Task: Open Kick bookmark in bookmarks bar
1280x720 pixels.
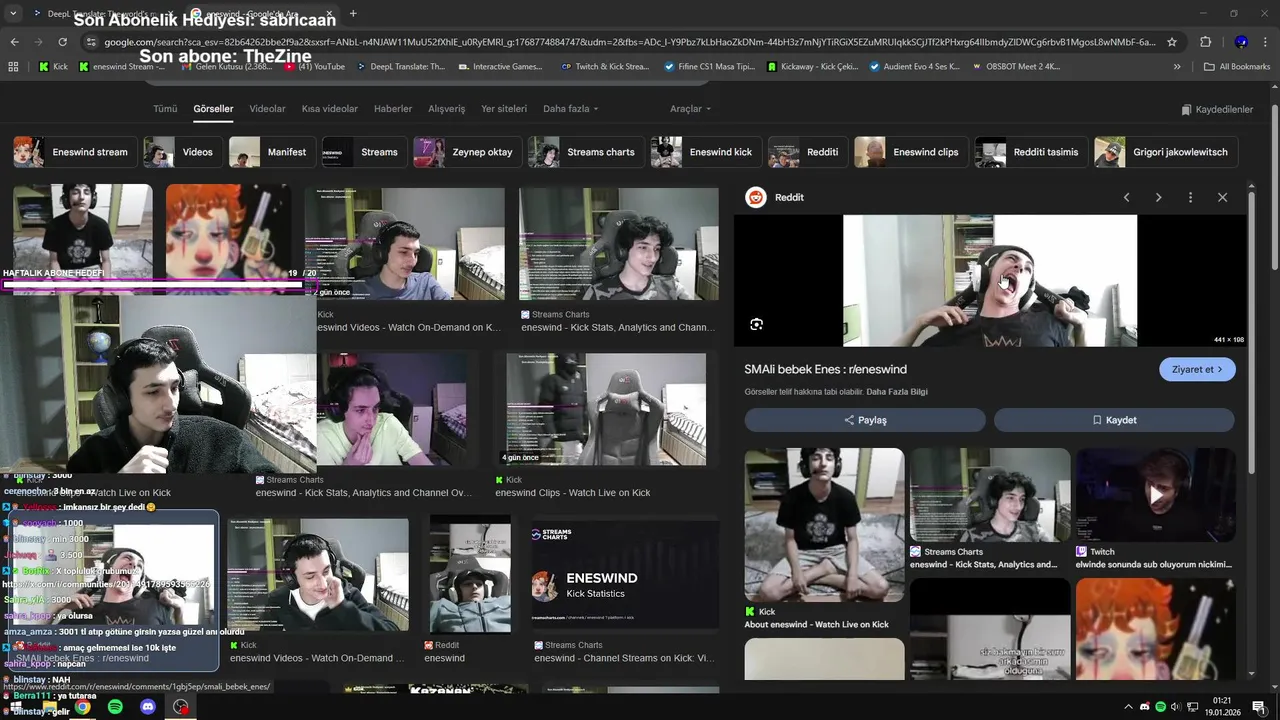Action: [x=53, y=67]
